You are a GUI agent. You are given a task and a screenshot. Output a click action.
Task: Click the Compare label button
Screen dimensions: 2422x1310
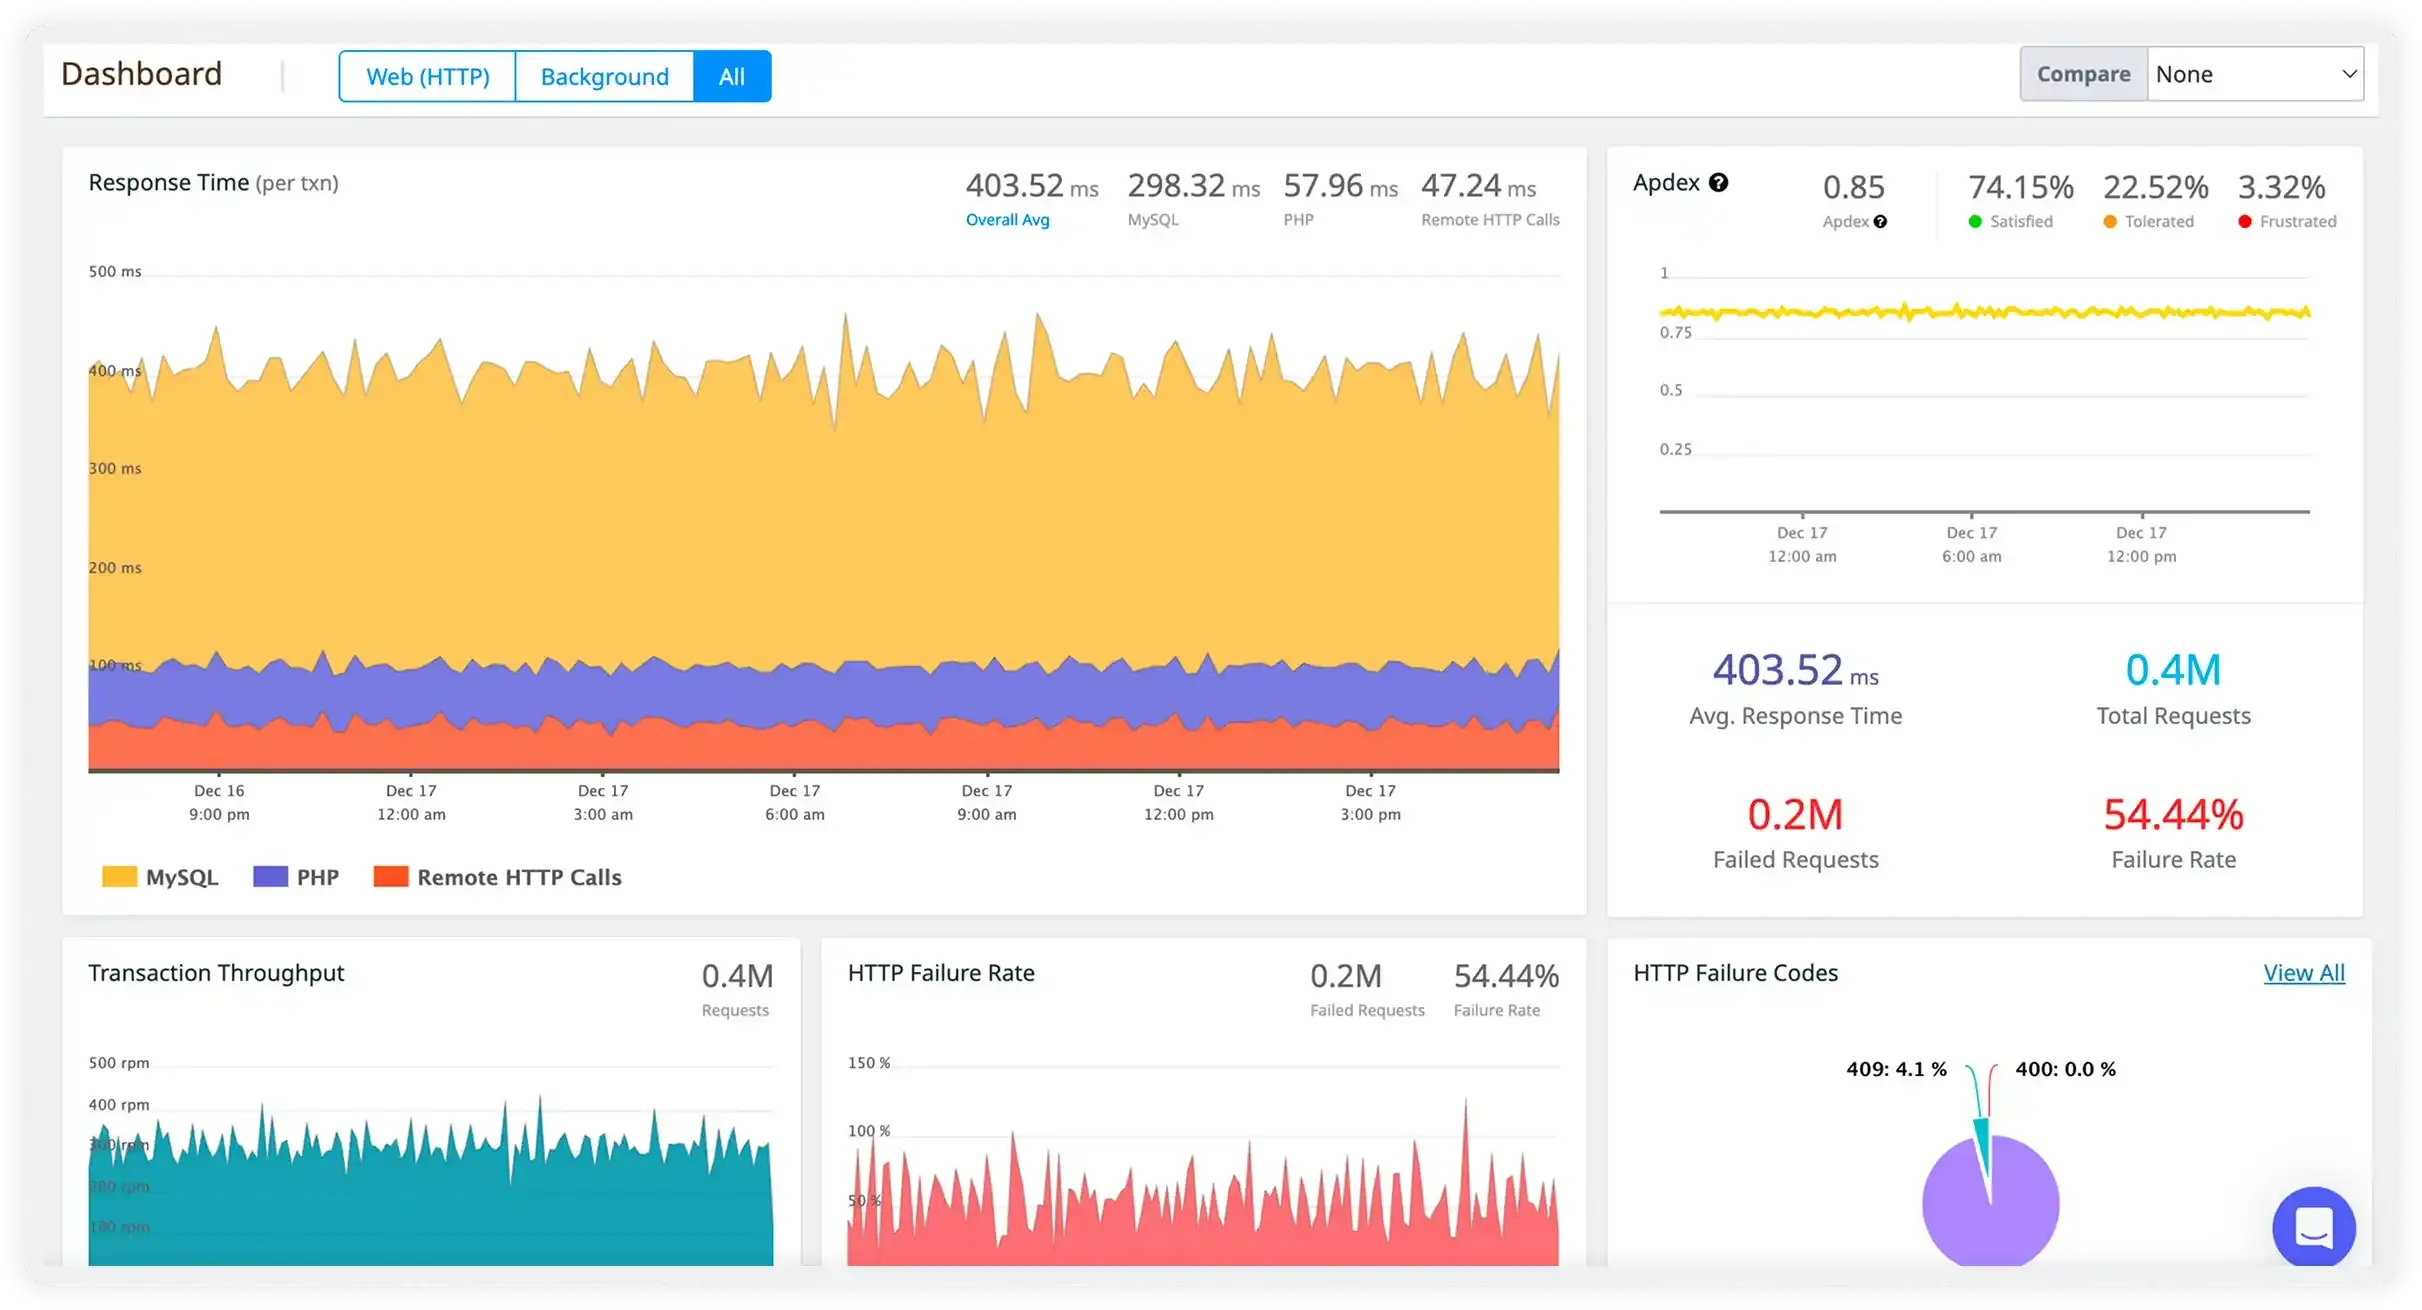[2083, 74]
